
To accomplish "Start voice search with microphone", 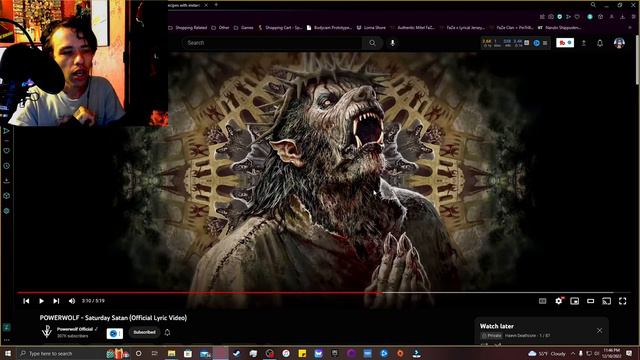I will tap(393, 43).
